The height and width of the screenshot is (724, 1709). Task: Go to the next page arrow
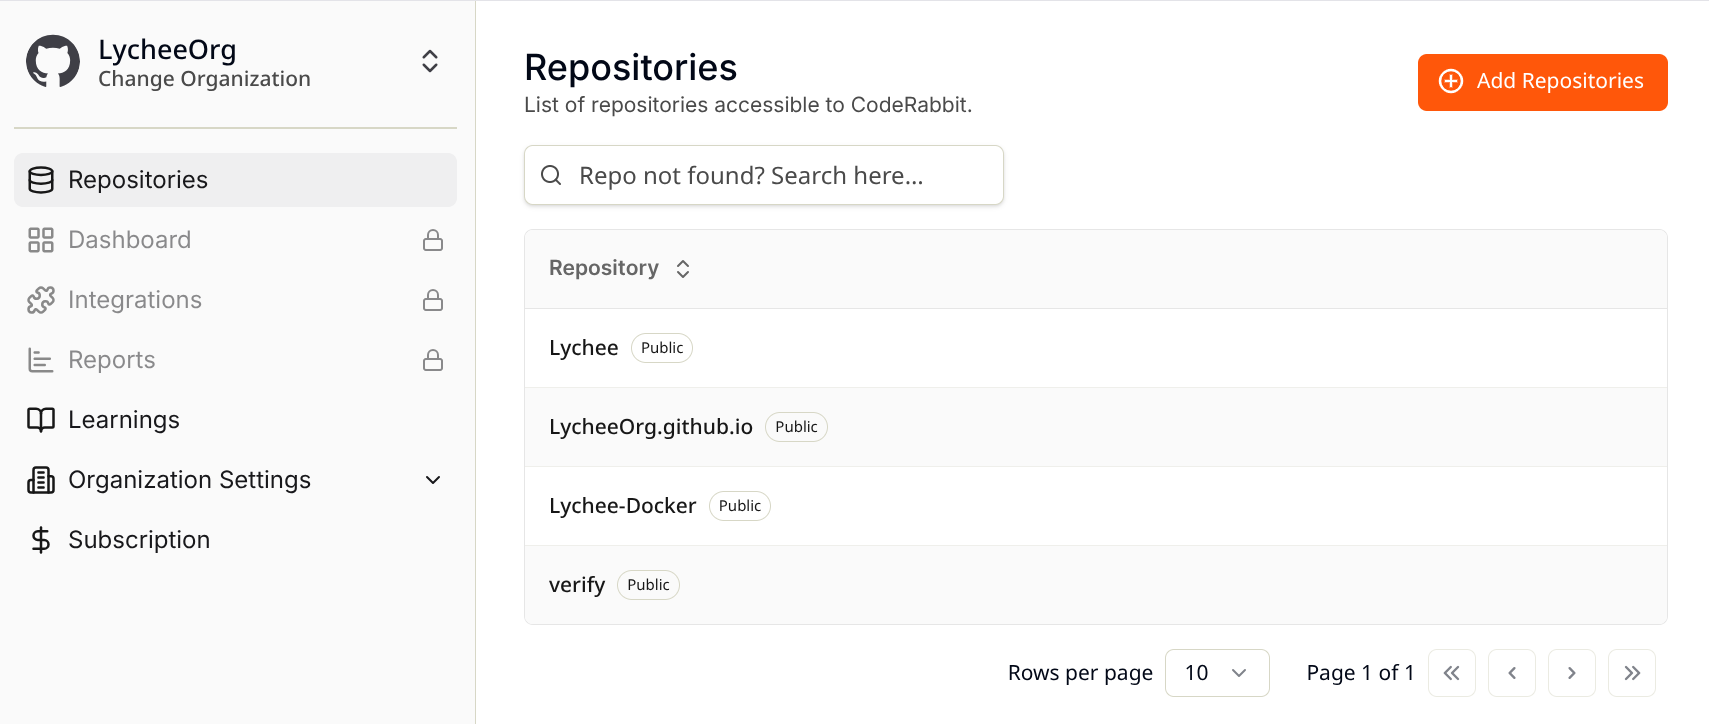pyautogui.click(x=1572, y=673)
